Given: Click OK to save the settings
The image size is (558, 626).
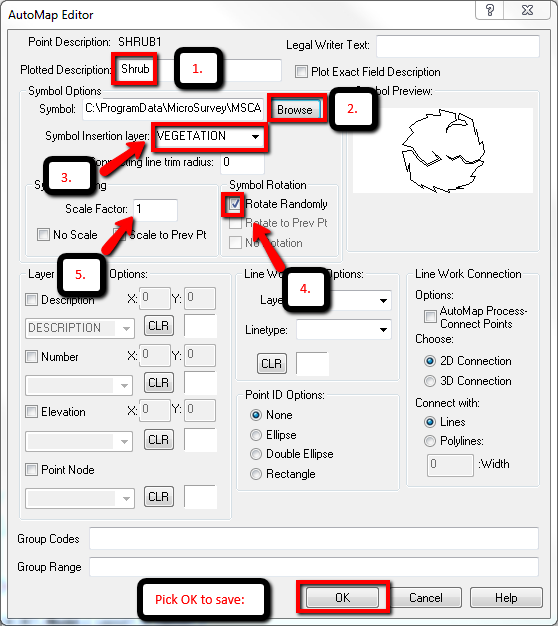Looking at the screenshot, I should click(x=342, y=598).
